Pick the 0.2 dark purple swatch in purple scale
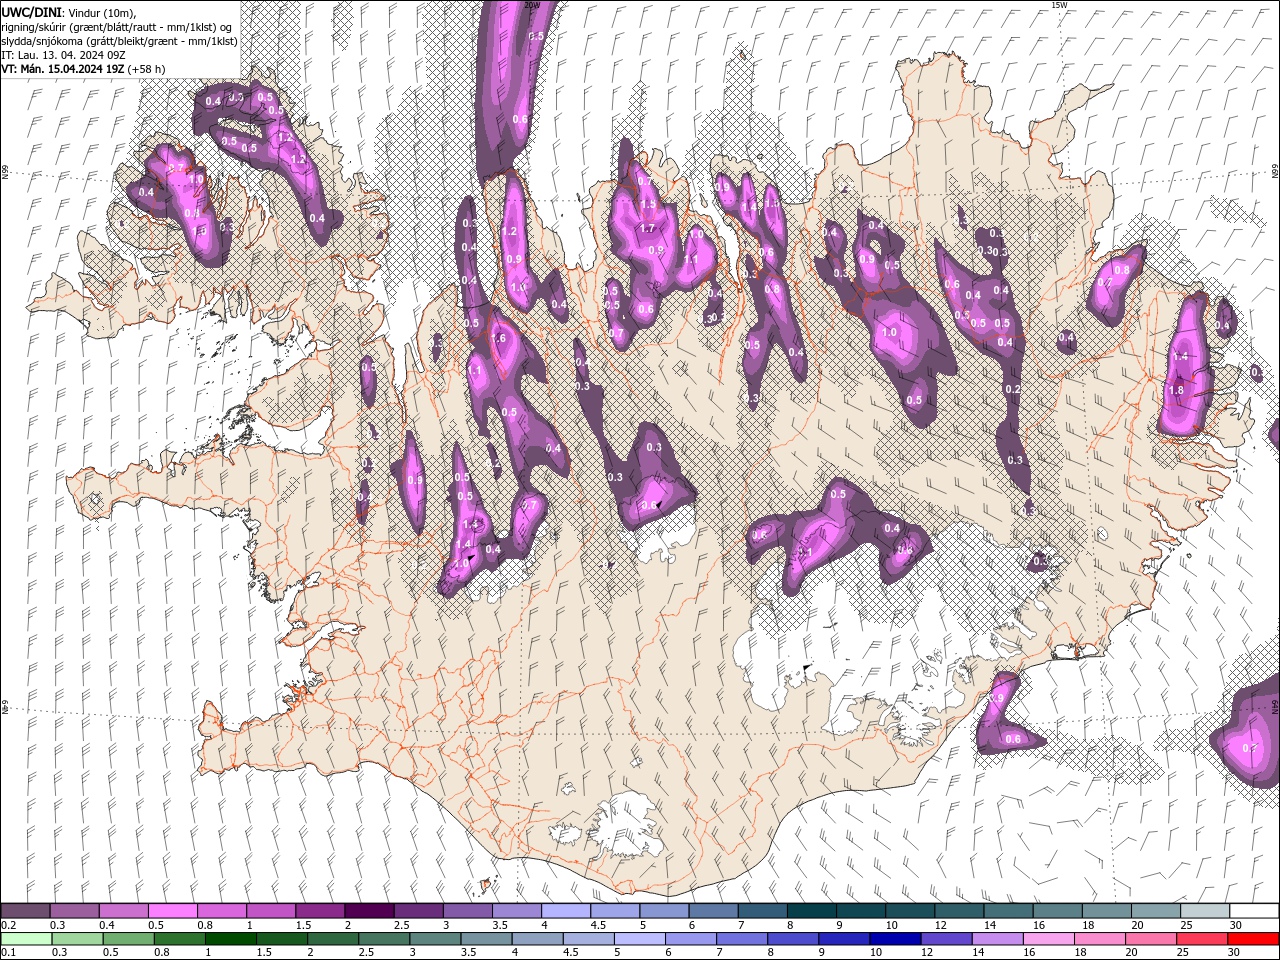The height and width of the screenshot is (960, 1280). (x=26, y=910)
